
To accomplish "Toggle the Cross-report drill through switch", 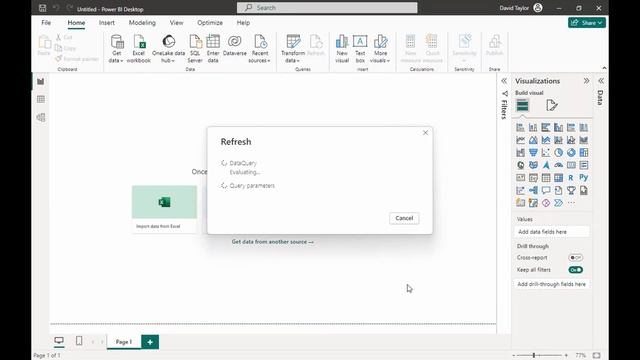I will tap(576, 258).
